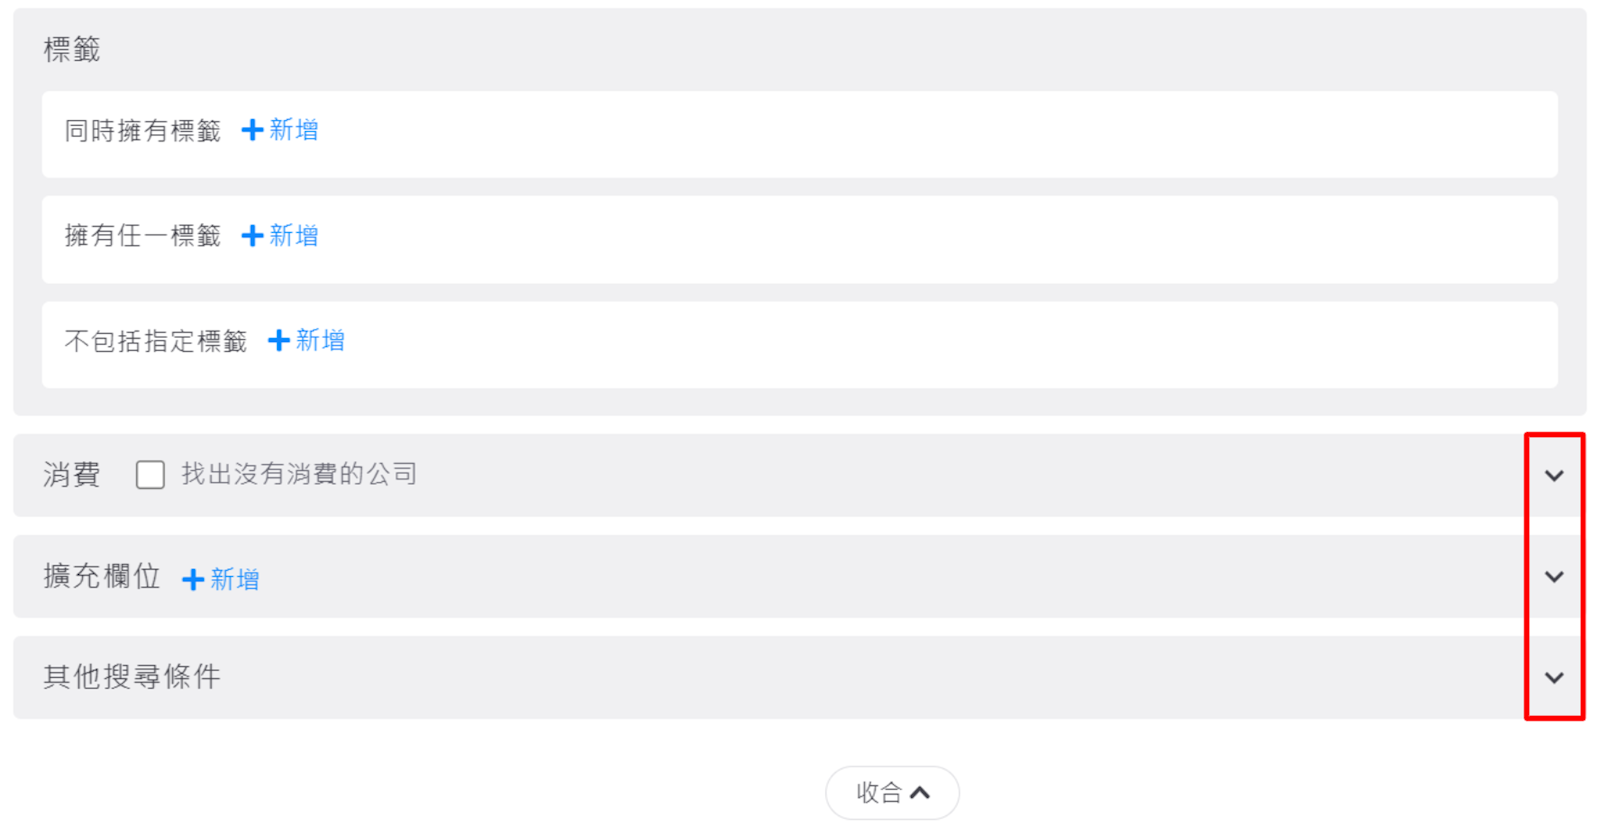Click the 其他搜尋條件 section title

coord(132,677)
